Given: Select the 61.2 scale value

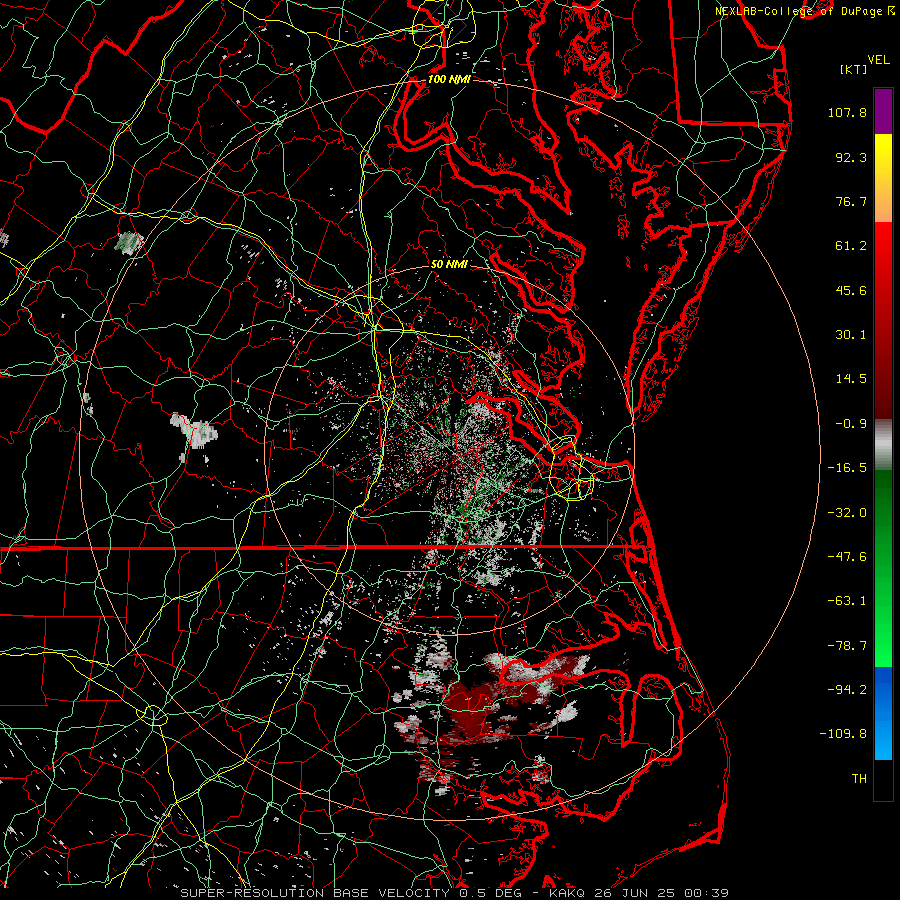Looking at the screenshot, I should (x=851, y=246).
